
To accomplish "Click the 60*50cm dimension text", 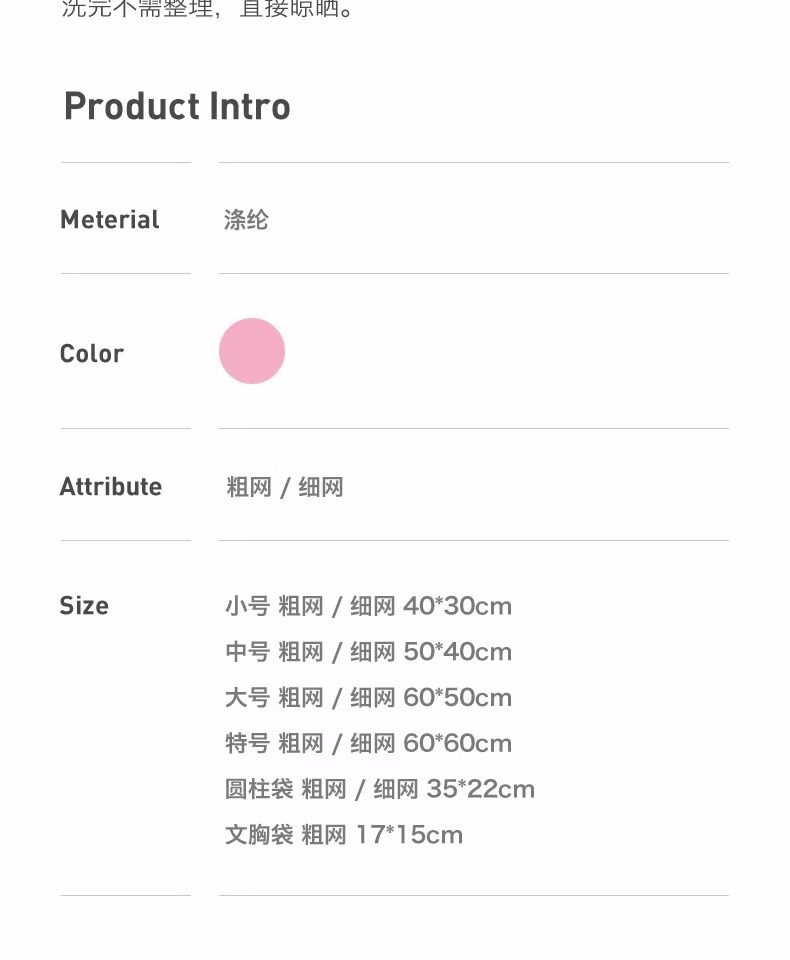I will click(457, 698).
